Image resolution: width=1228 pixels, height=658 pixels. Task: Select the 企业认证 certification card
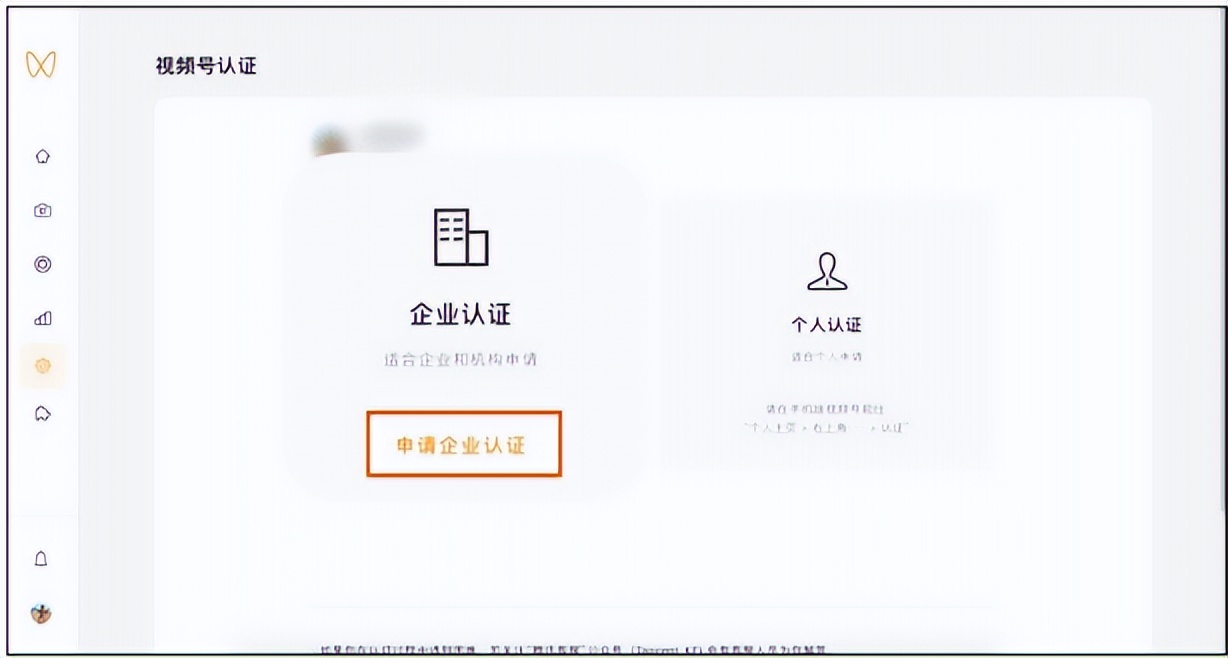463,325
